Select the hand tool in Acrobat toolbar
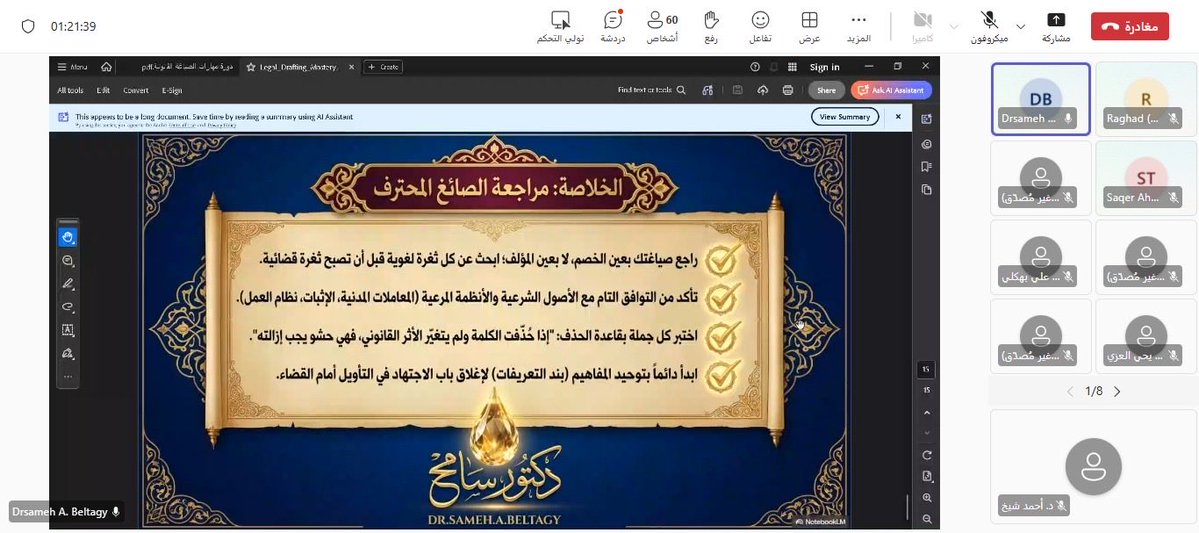The height and width of the screenshot is (533, 1199). click(68, 237)
